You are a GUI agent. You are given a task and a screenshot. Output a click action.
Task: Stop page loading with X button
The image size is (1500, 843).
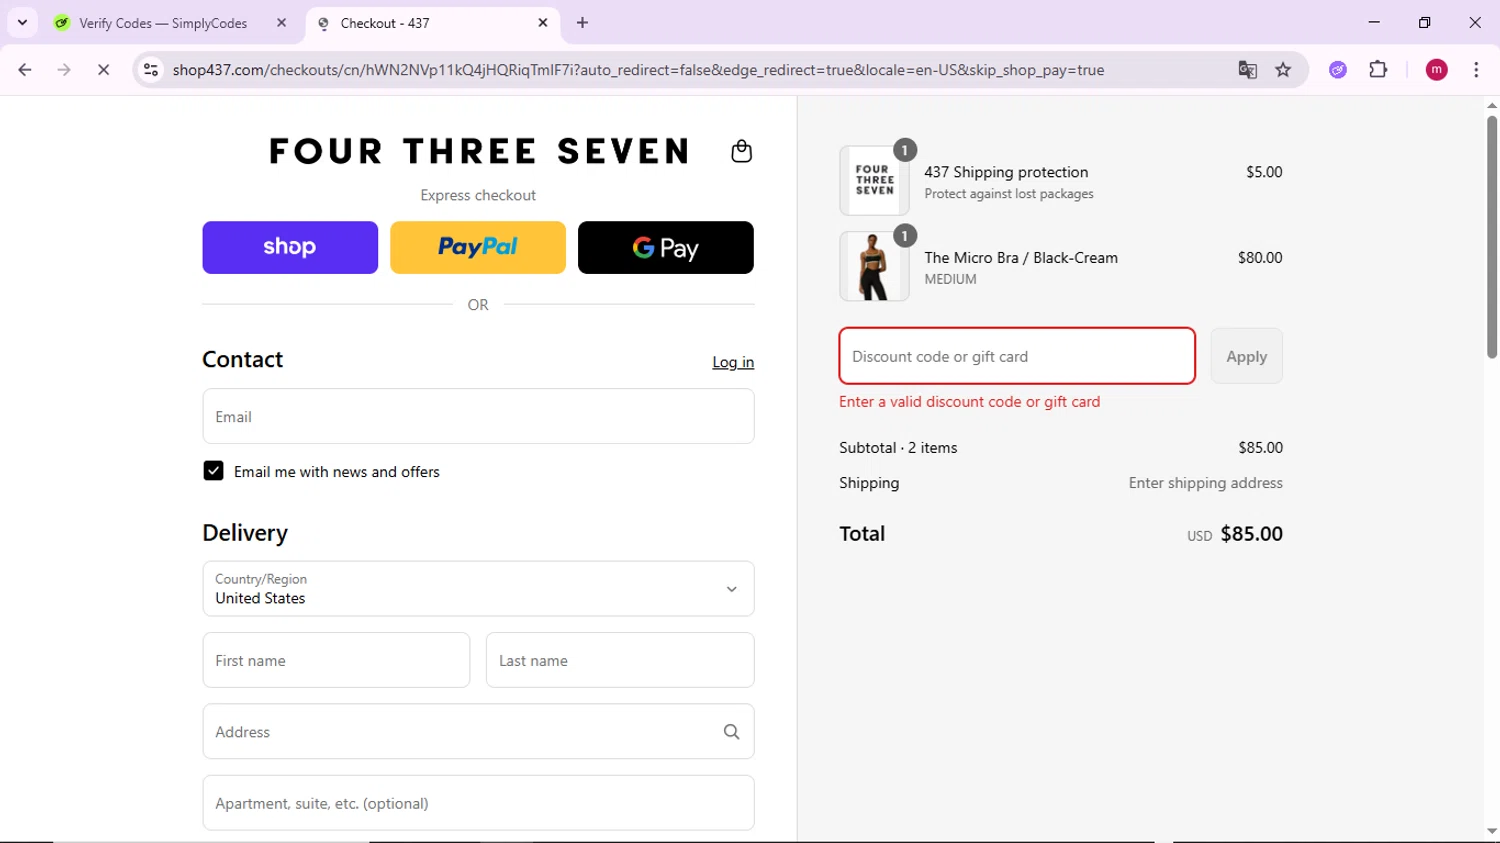coord(103,70)
